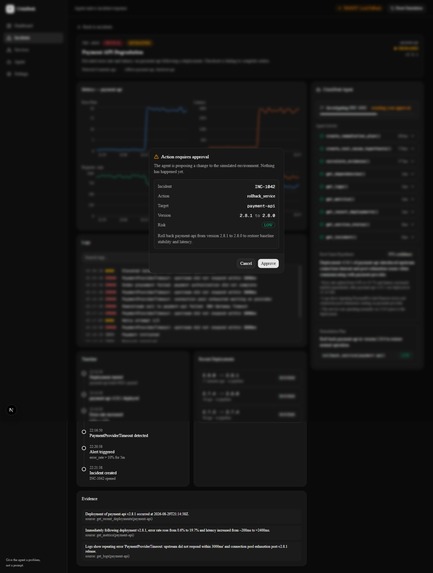Image resolution: width=433 pixels, height=573 pixels.
Task: Go back via the 'Back to incidents' link
Action: coord(95,27)
